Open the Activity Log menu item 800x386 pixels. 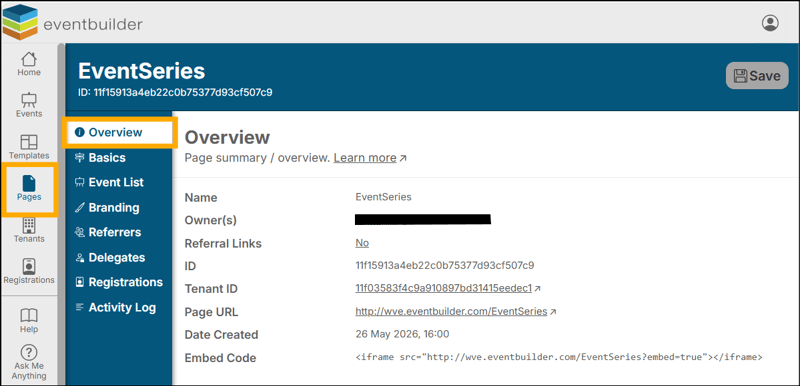[115, 307]
